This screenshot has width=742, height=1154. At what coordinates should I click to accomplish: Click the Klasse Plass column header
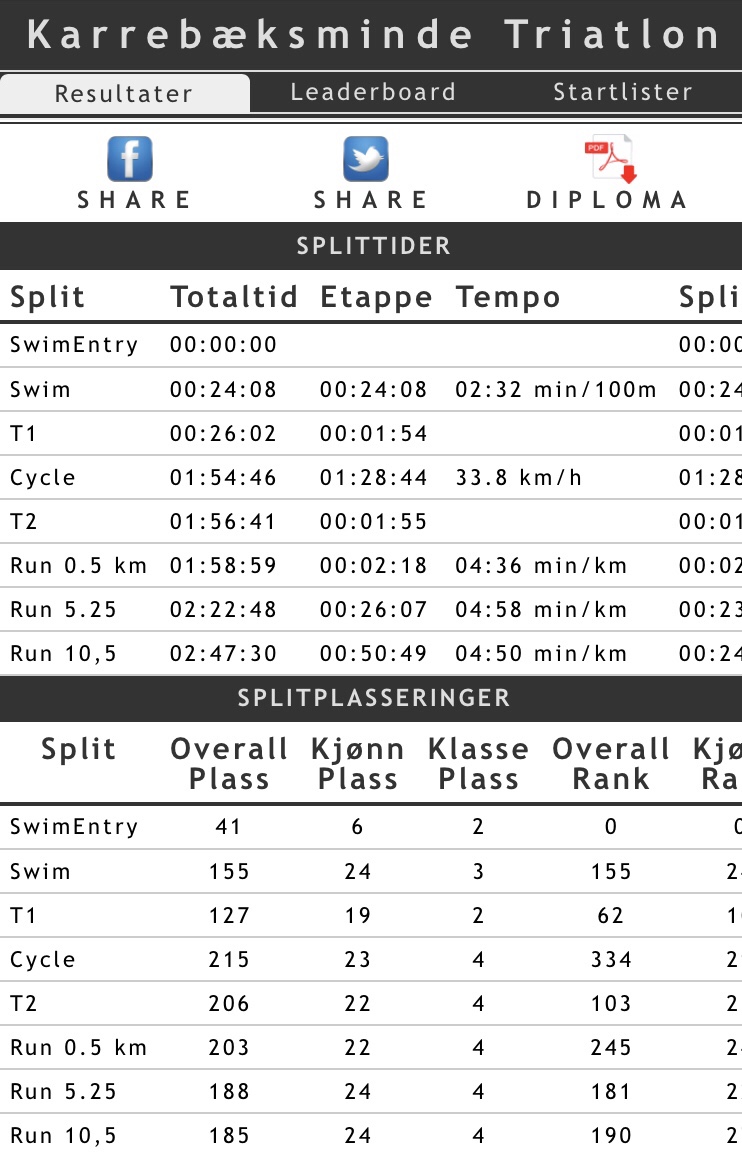pyautogui.click(x=478, y=764)
